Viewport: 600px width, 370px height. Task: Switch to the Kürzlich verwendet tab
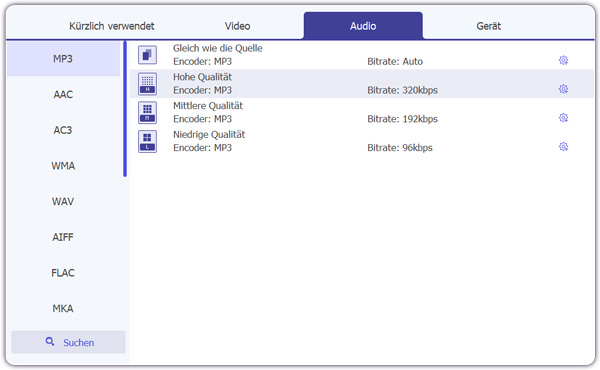pyautogui.click(x=111, y=26)
